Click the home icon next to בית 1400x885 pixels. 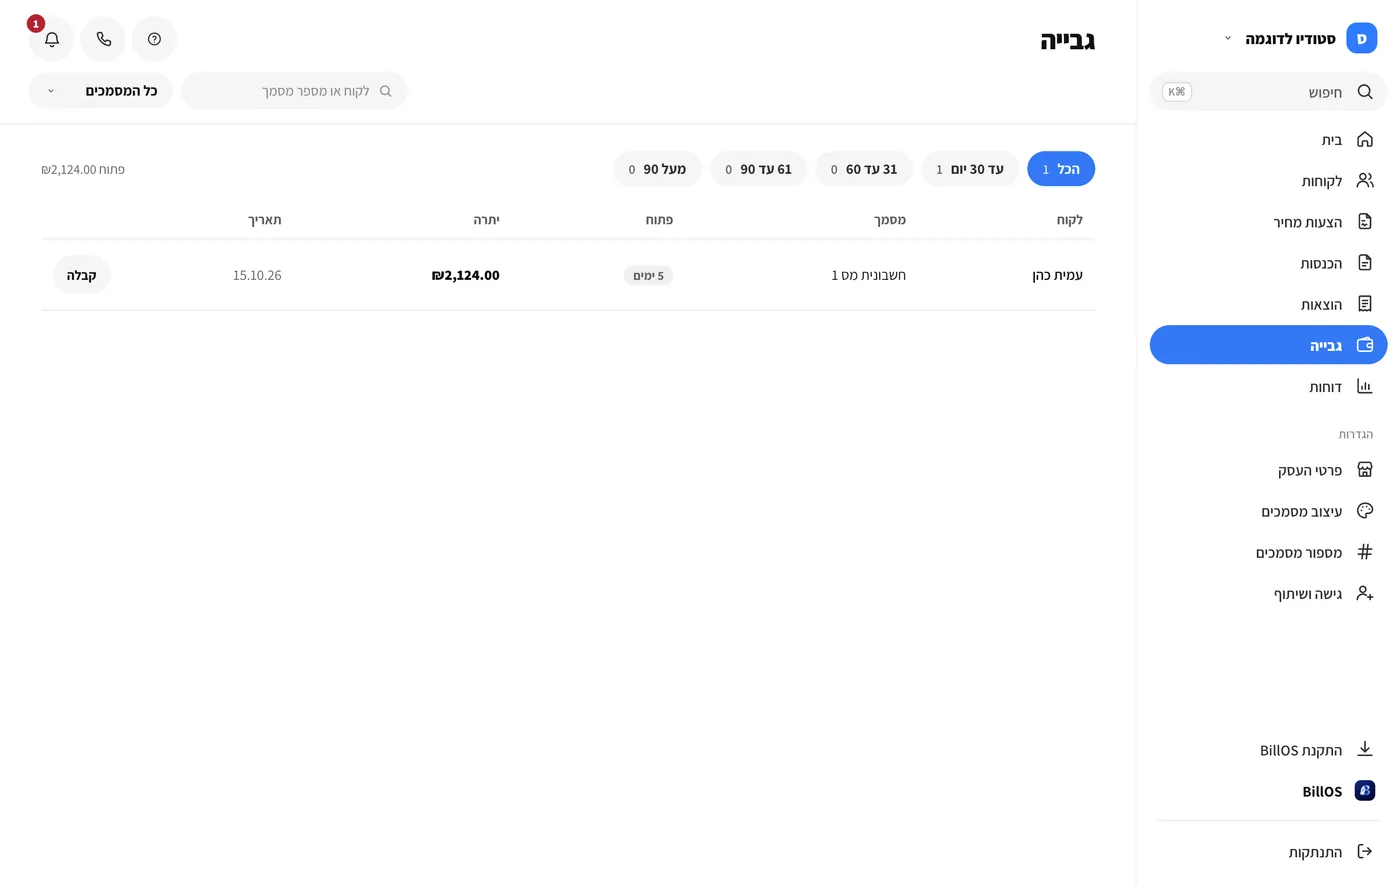coord(1364,139)
